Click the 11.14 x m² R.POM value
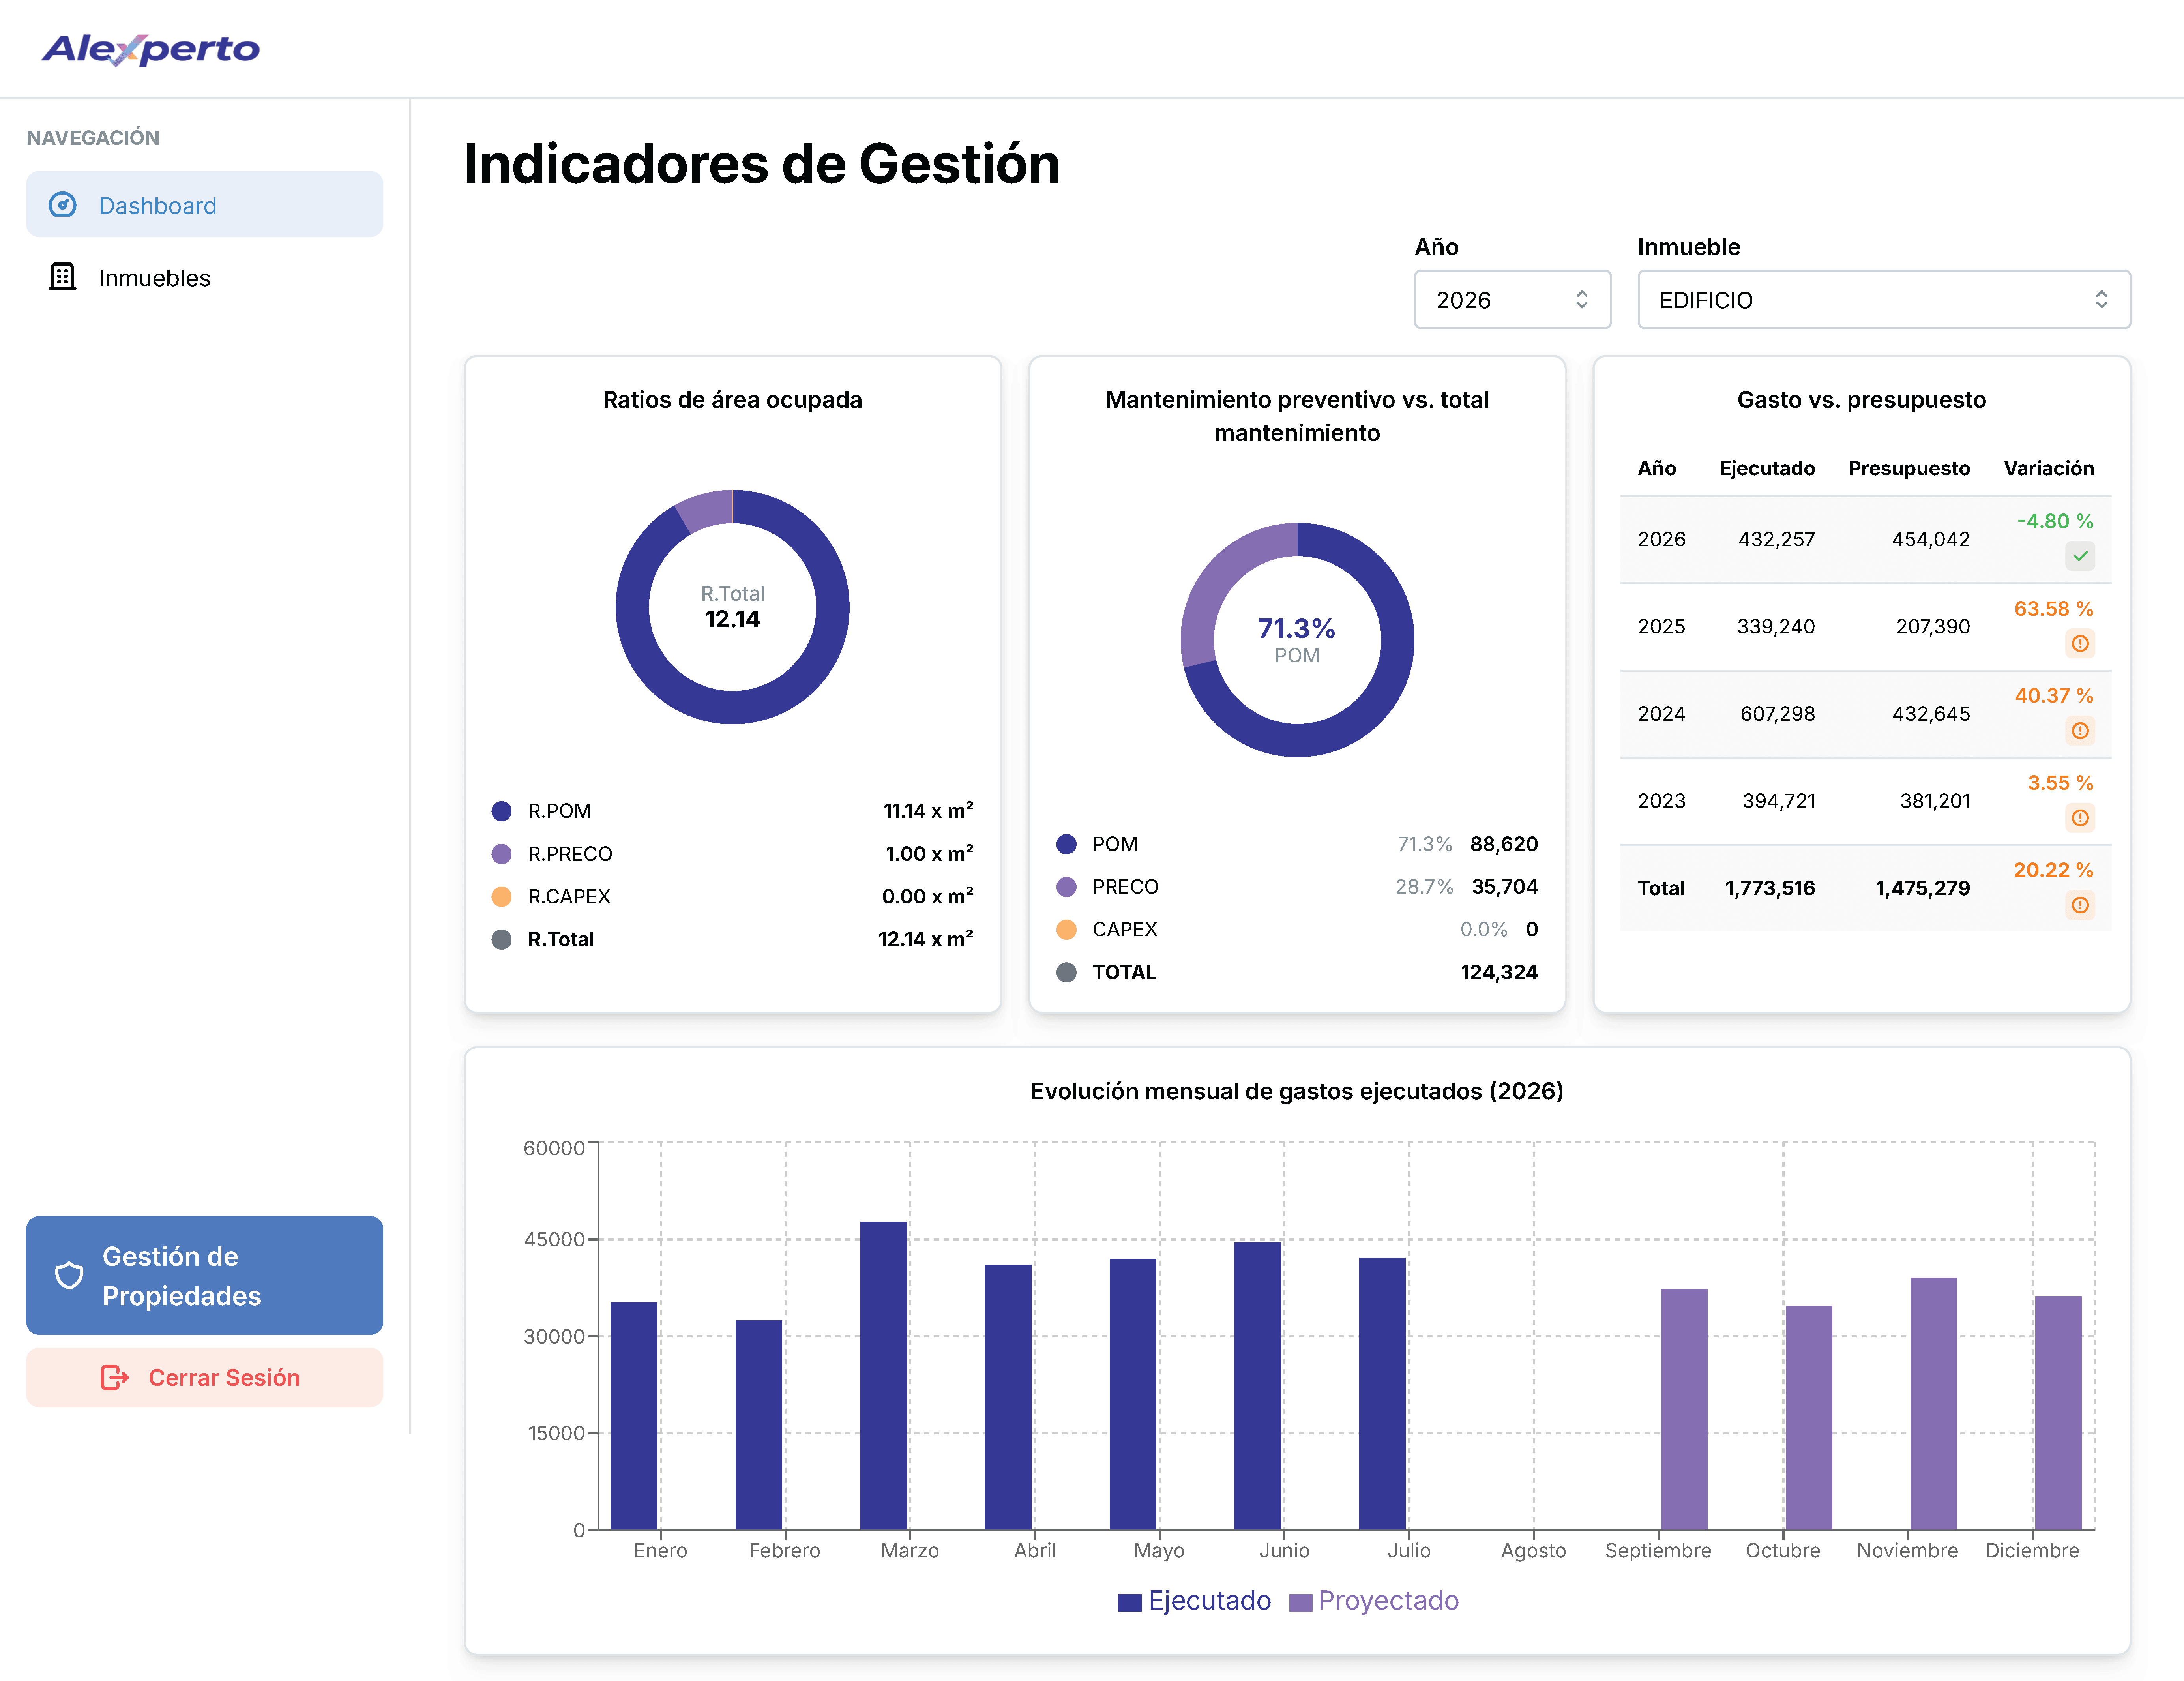This screenshot has height=1681, width=2184. coord(928,811)
